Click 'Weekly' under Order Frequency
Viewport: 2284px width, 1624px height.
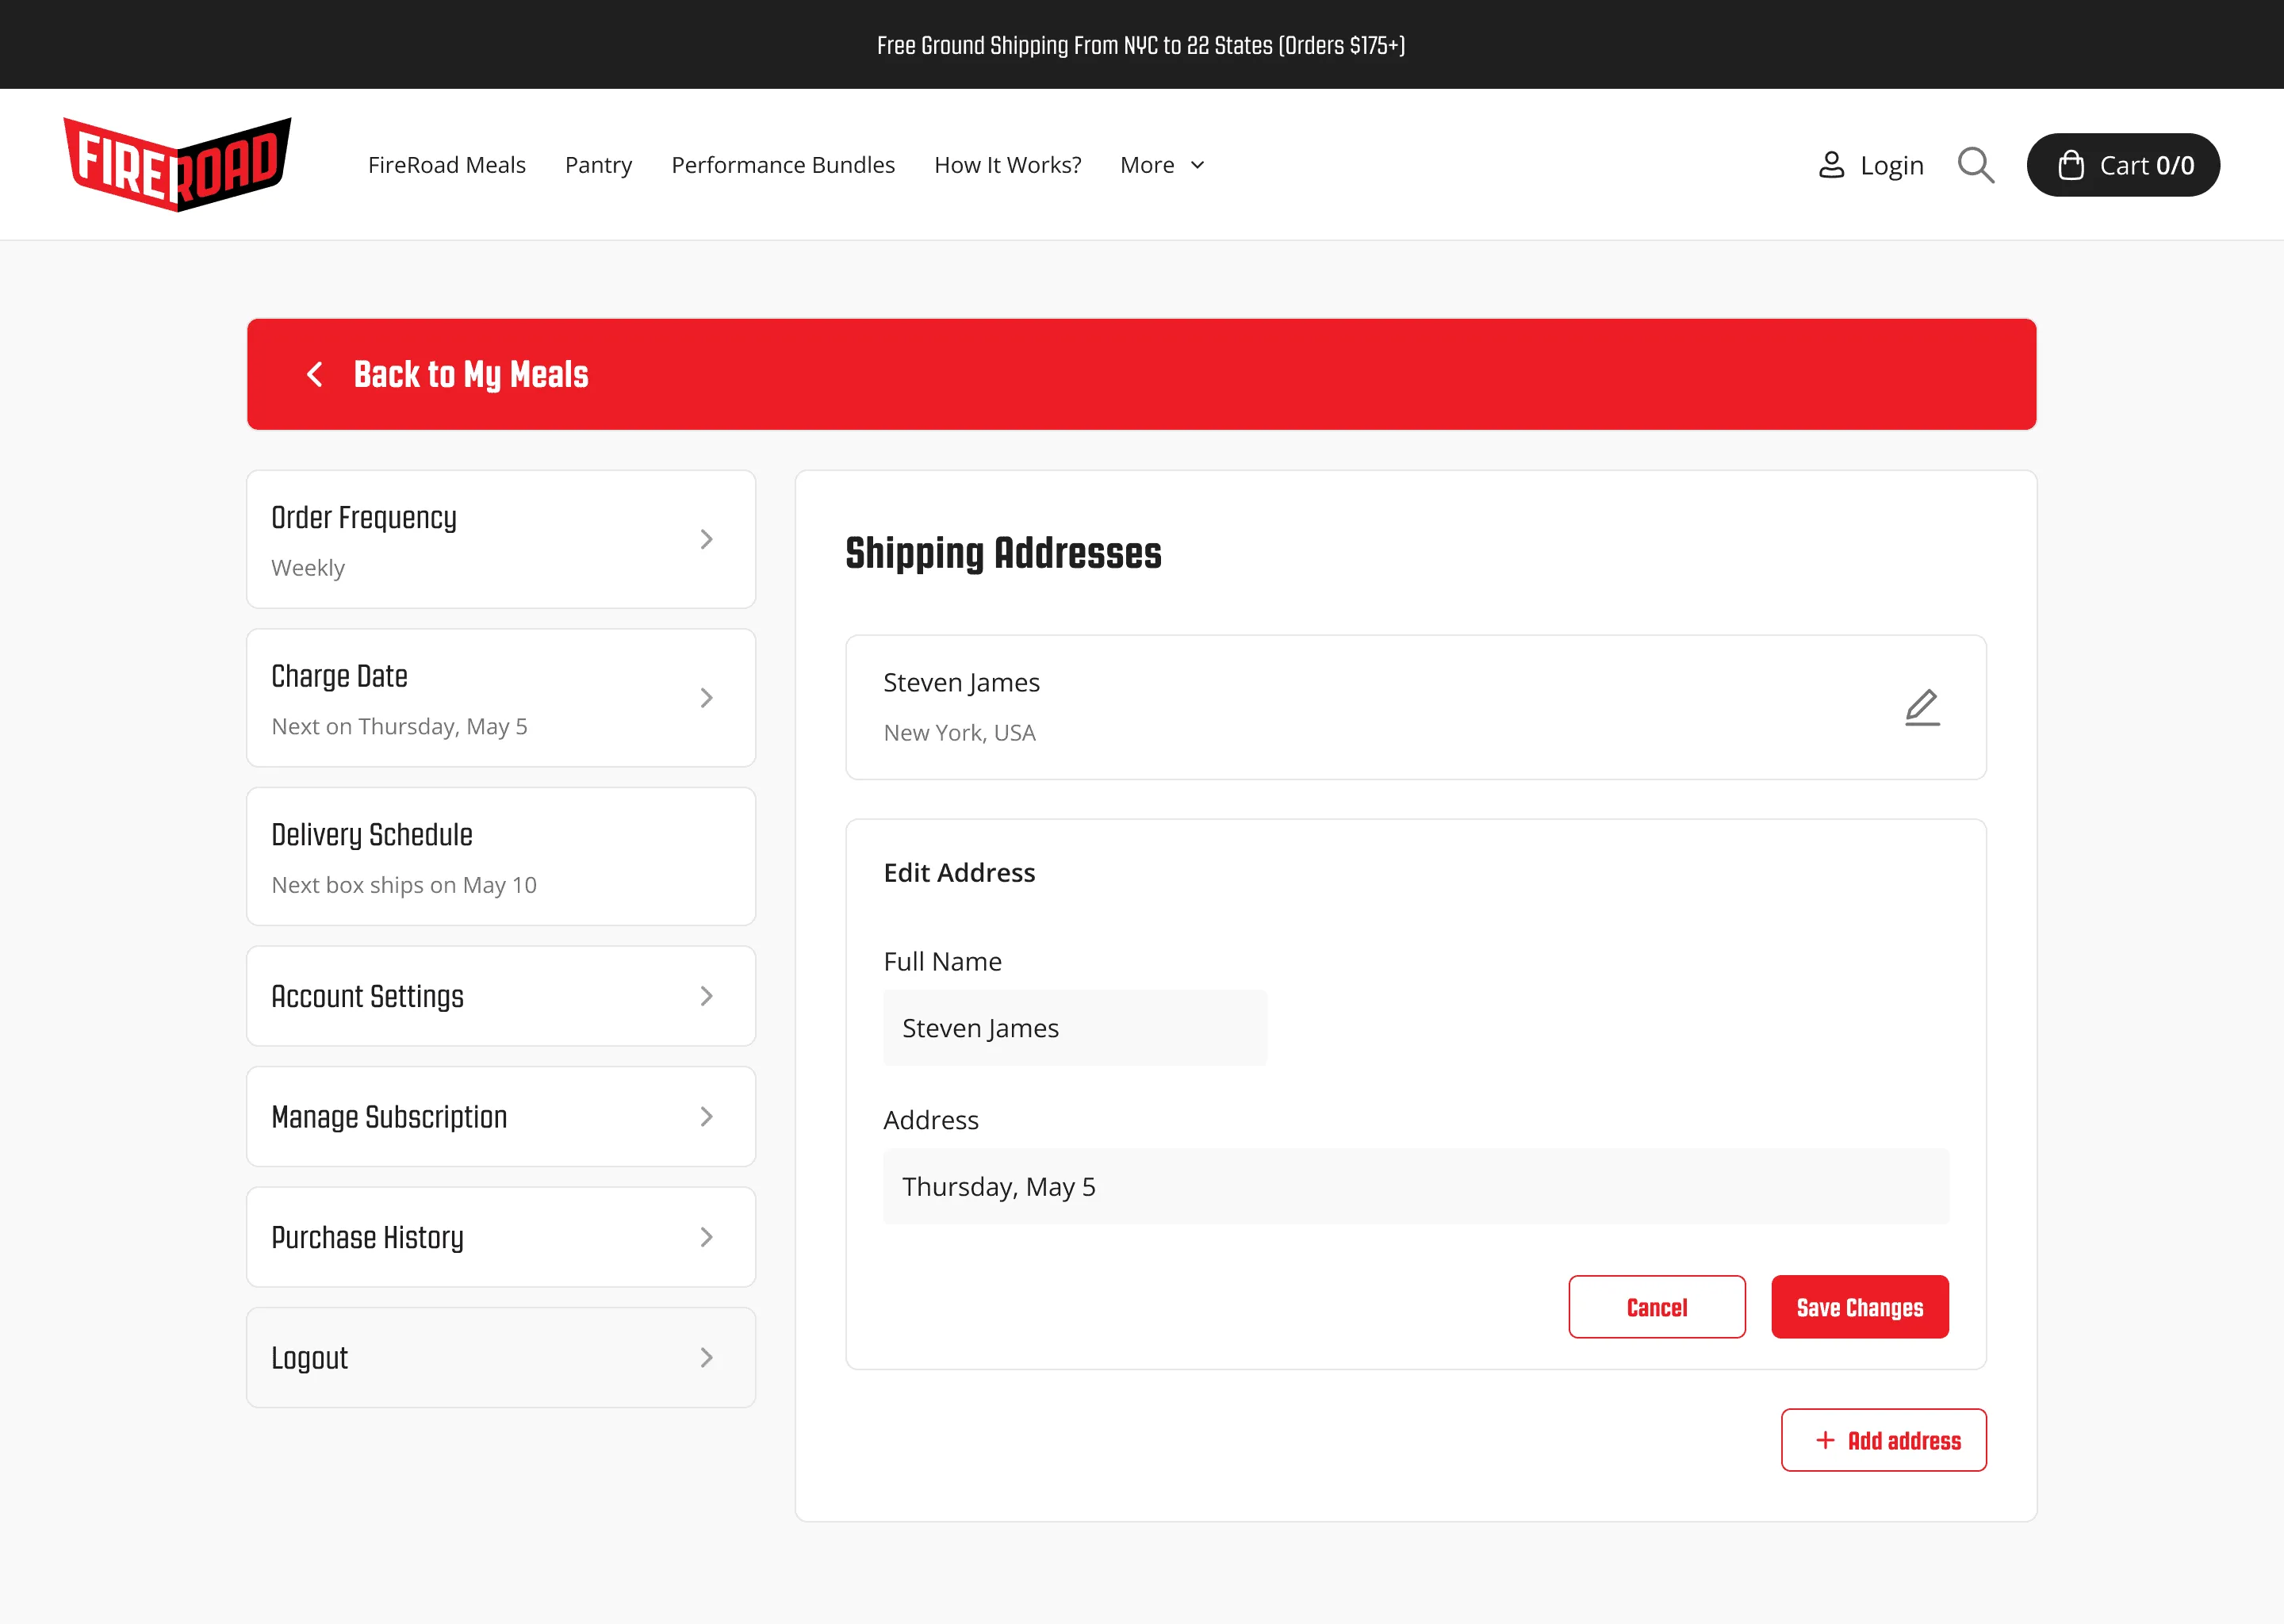click(x=308, y=567)
